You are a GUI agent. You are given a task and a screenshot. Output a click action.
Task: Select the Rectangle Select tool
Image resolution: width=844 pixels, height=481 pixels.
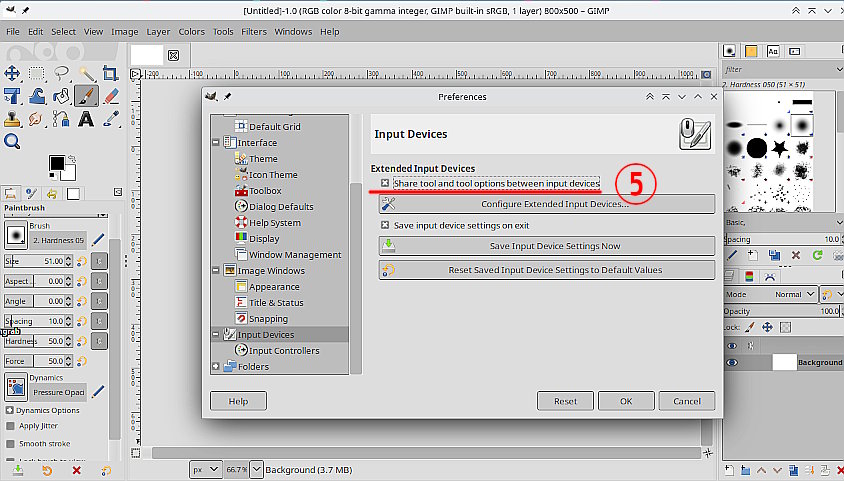37,73
